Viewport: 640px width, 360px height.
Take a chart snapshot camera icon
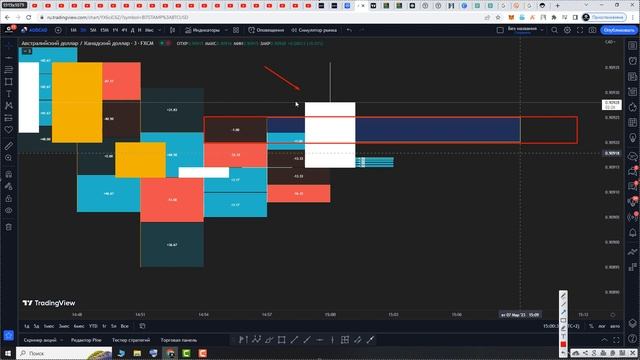pos(592,30)
